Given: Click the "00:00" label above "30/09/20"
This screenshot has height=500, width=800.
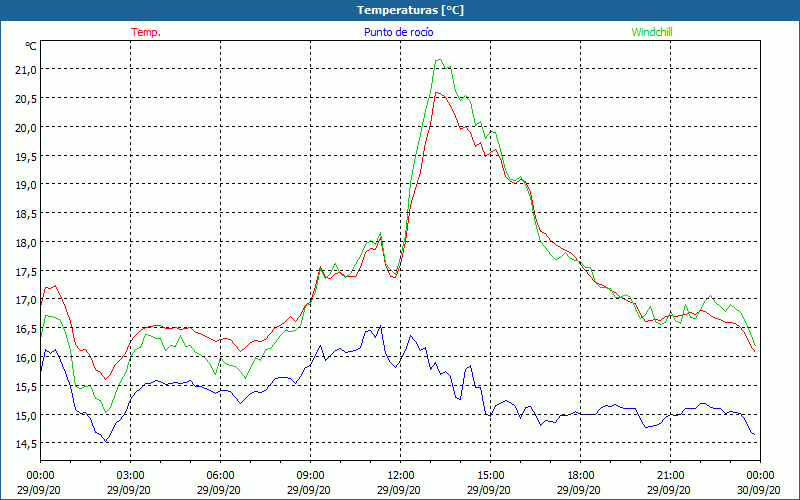Looking at the screenshot, I should 760,476.
